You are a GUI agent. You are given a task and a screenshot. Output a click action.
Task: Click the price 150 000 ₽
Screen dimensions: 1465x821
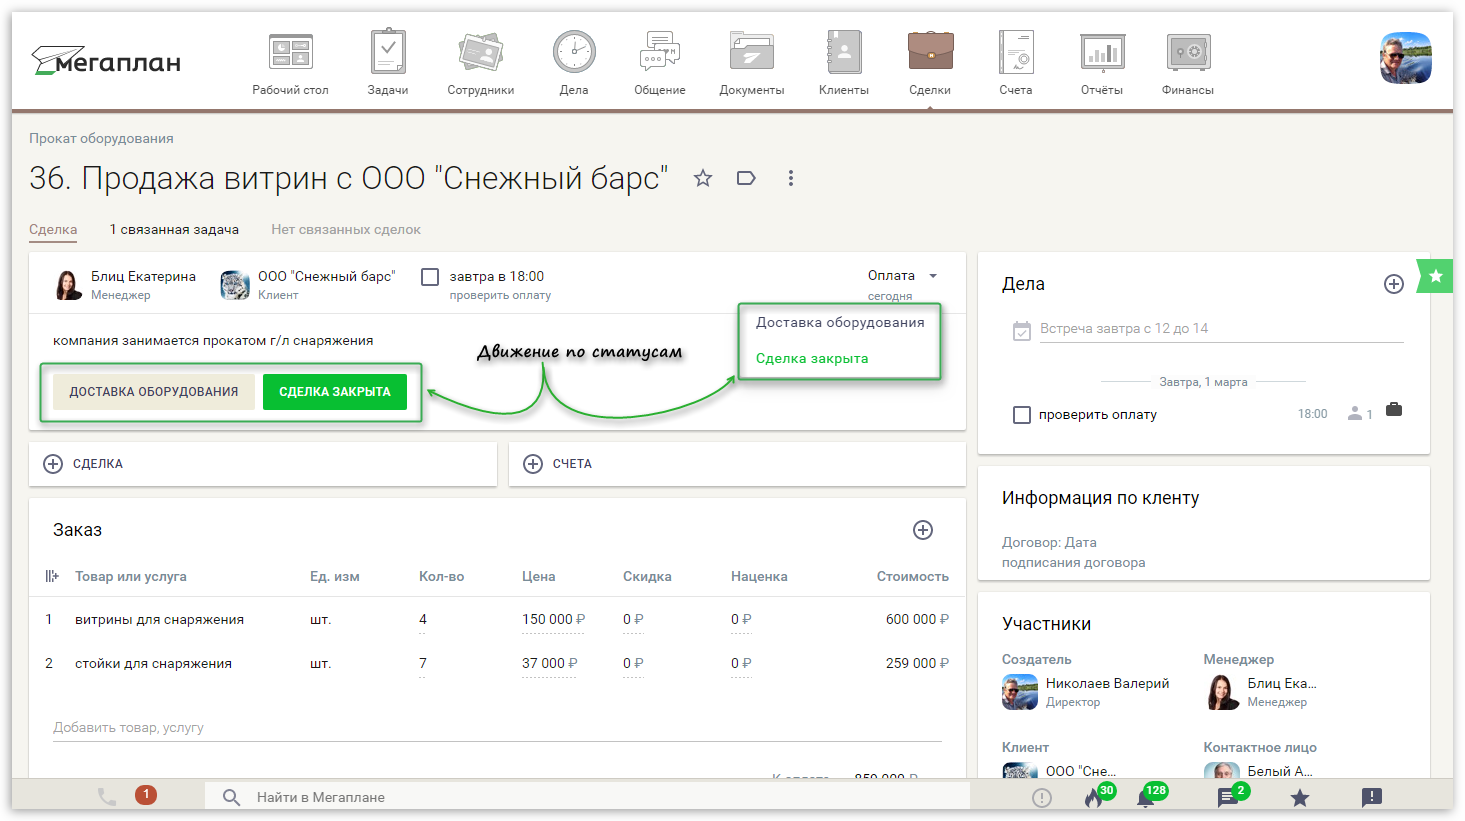coord(553,619)
